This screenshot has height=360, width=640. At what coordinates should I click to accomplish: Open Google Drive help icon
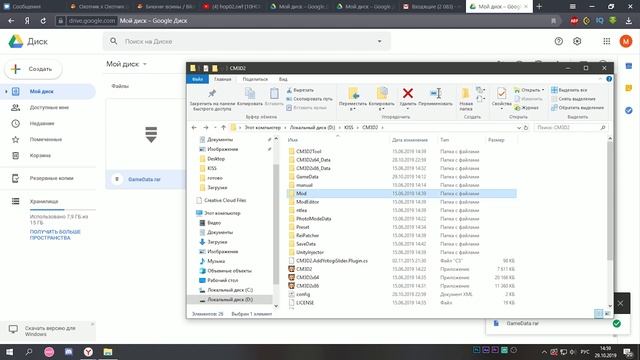tap(558, 41)
